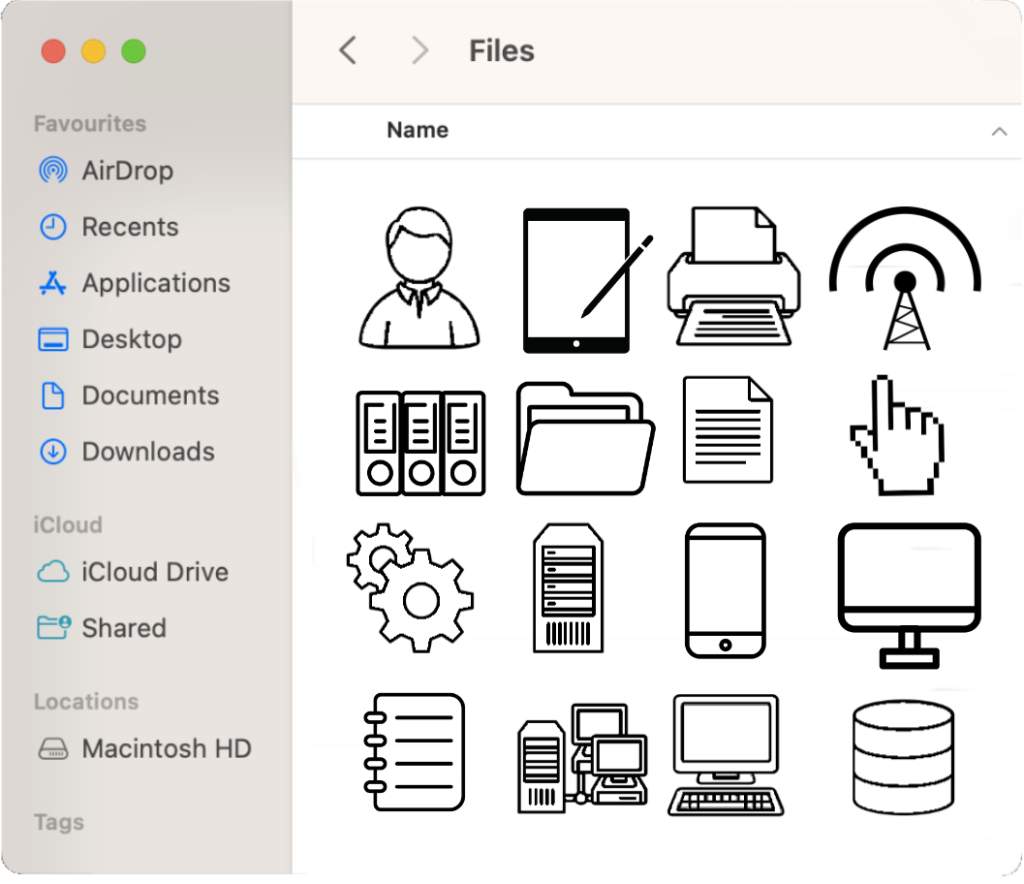The height and width of the screenshot is (884, 1024).
Task: Zoom the window with the green button
Action: (134, 51)
